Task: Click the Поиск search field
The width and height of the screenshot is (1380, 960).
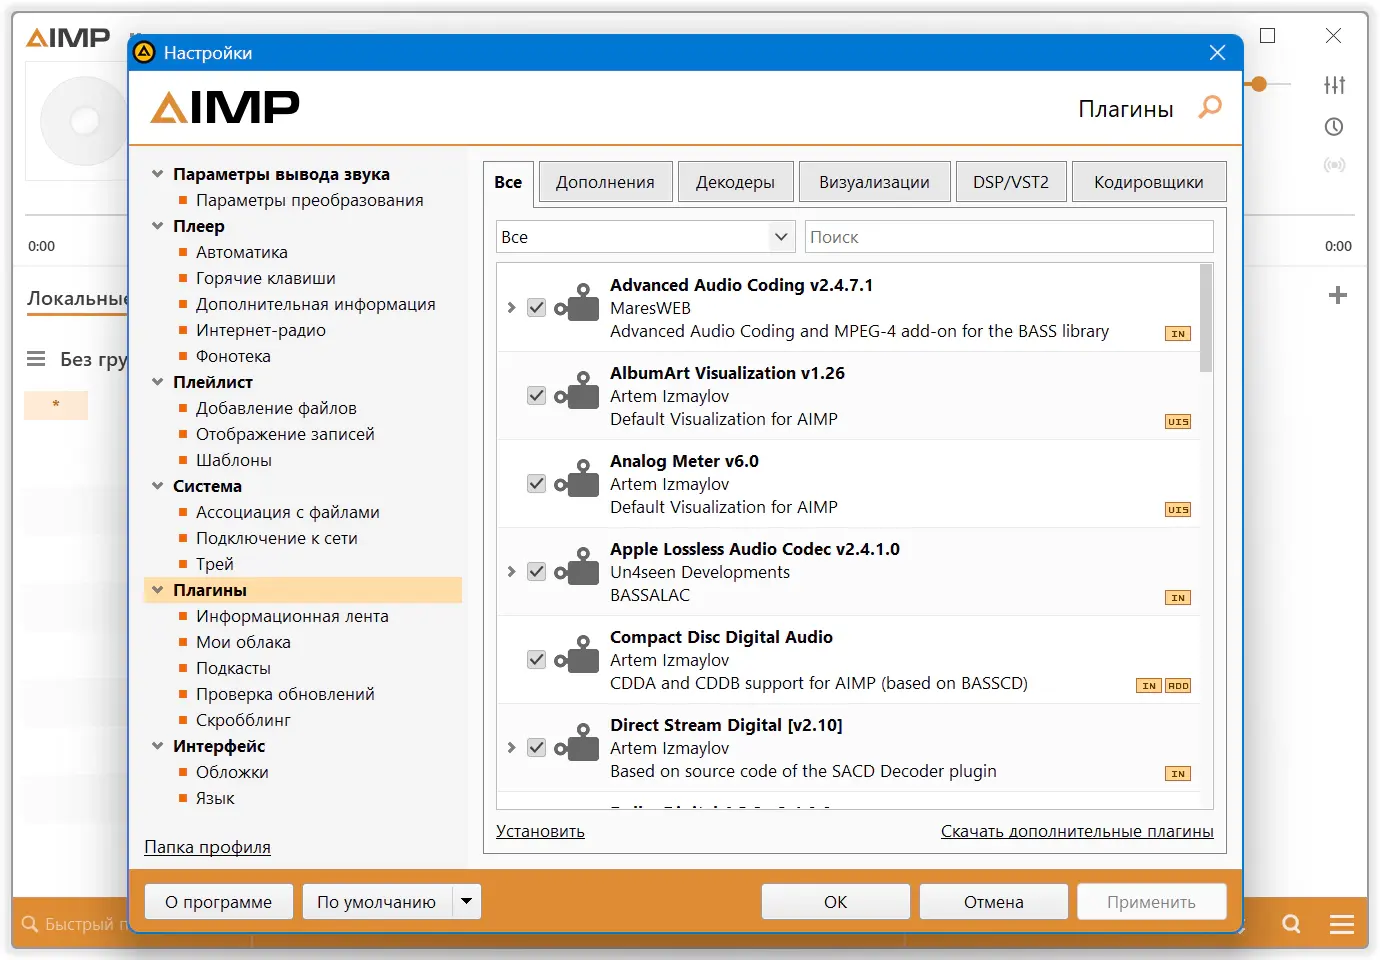Action: pyautogui.click(x=1009, y=237)
